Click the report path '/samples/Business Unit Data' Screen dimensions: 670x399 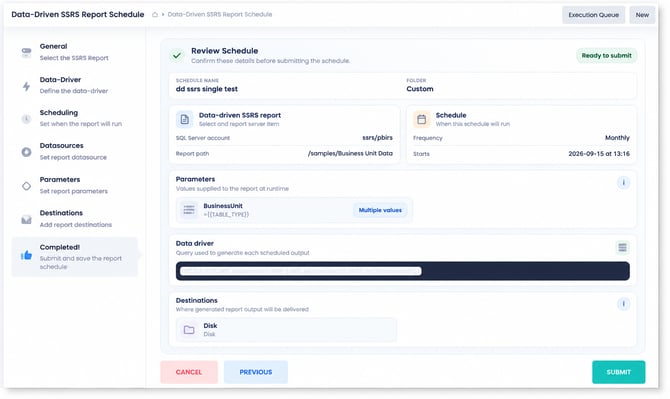pos(350,153)
